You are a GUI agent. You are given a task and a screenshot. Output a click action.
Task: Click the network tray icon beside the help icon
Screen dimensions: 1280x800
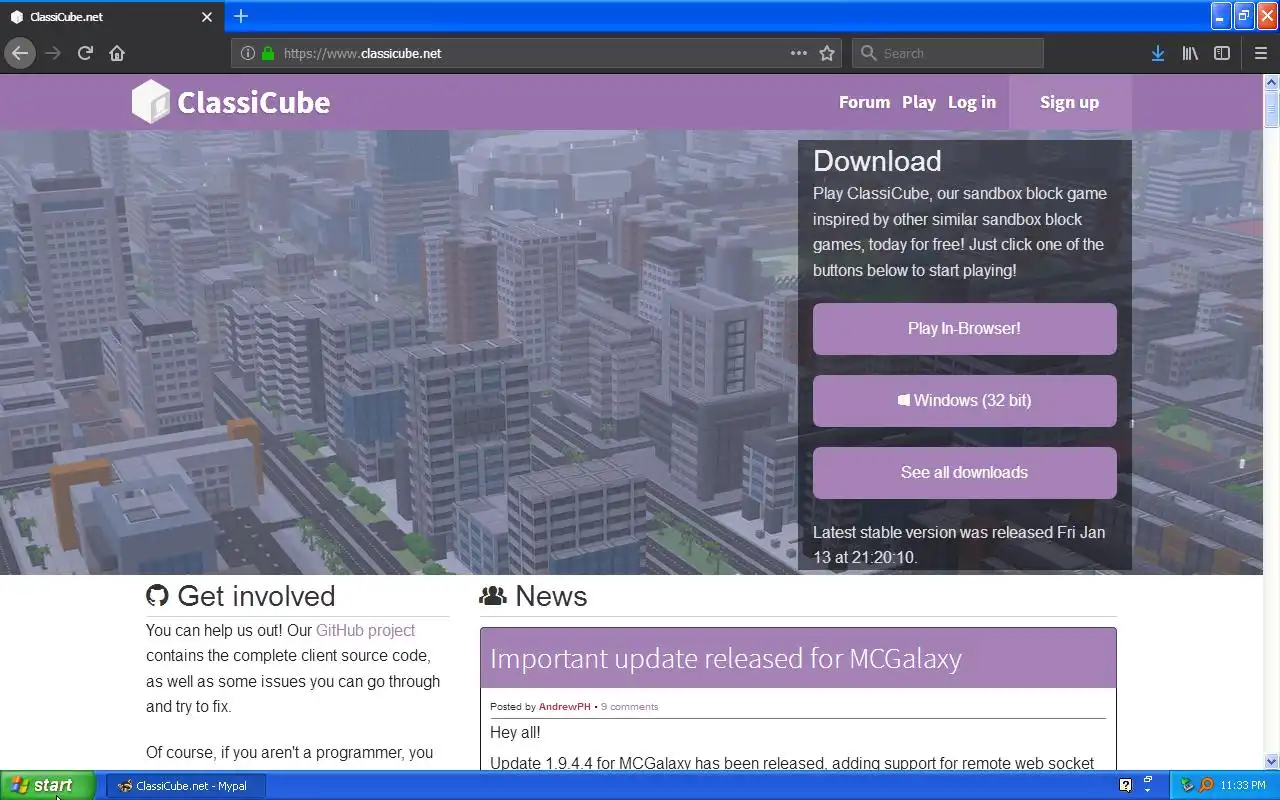tap(1148, 785)
